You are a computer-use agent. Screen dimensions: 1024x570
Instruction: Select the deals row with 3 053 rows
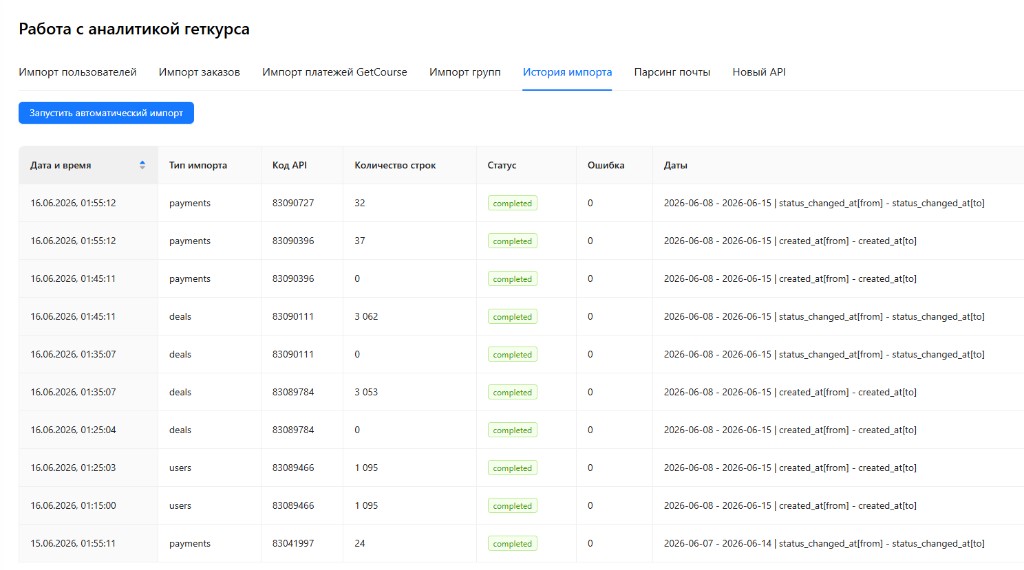pos(521,392)
